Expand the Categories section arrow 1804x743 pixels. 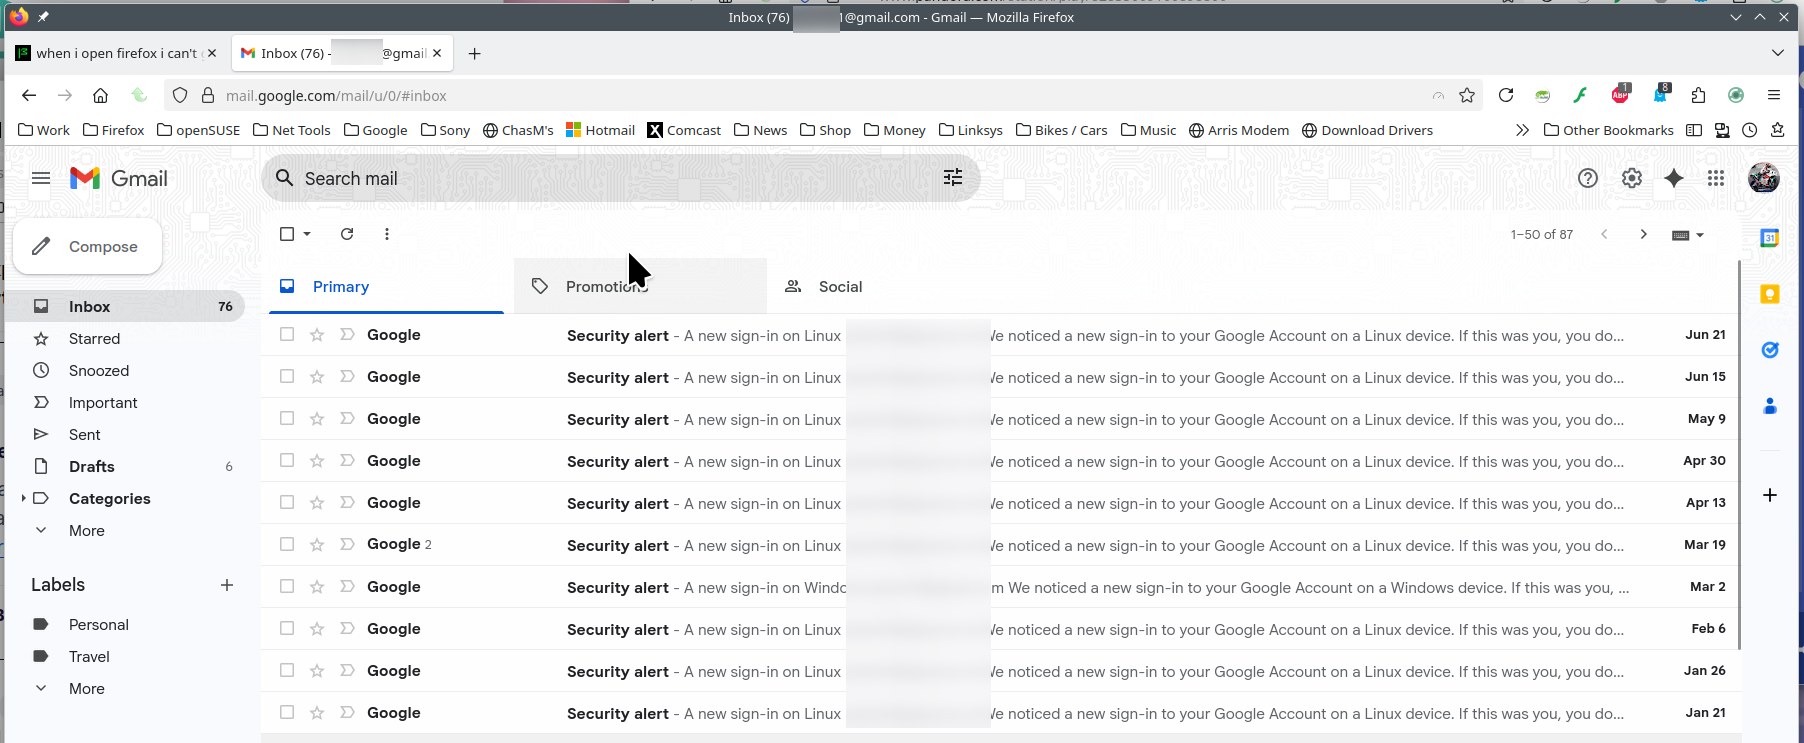23,498
